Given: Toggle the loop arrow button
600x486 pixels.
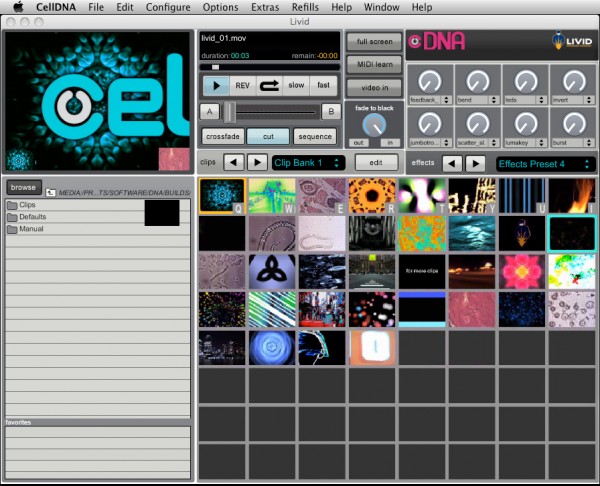Looking at the screenshot, I should (269, 85).
